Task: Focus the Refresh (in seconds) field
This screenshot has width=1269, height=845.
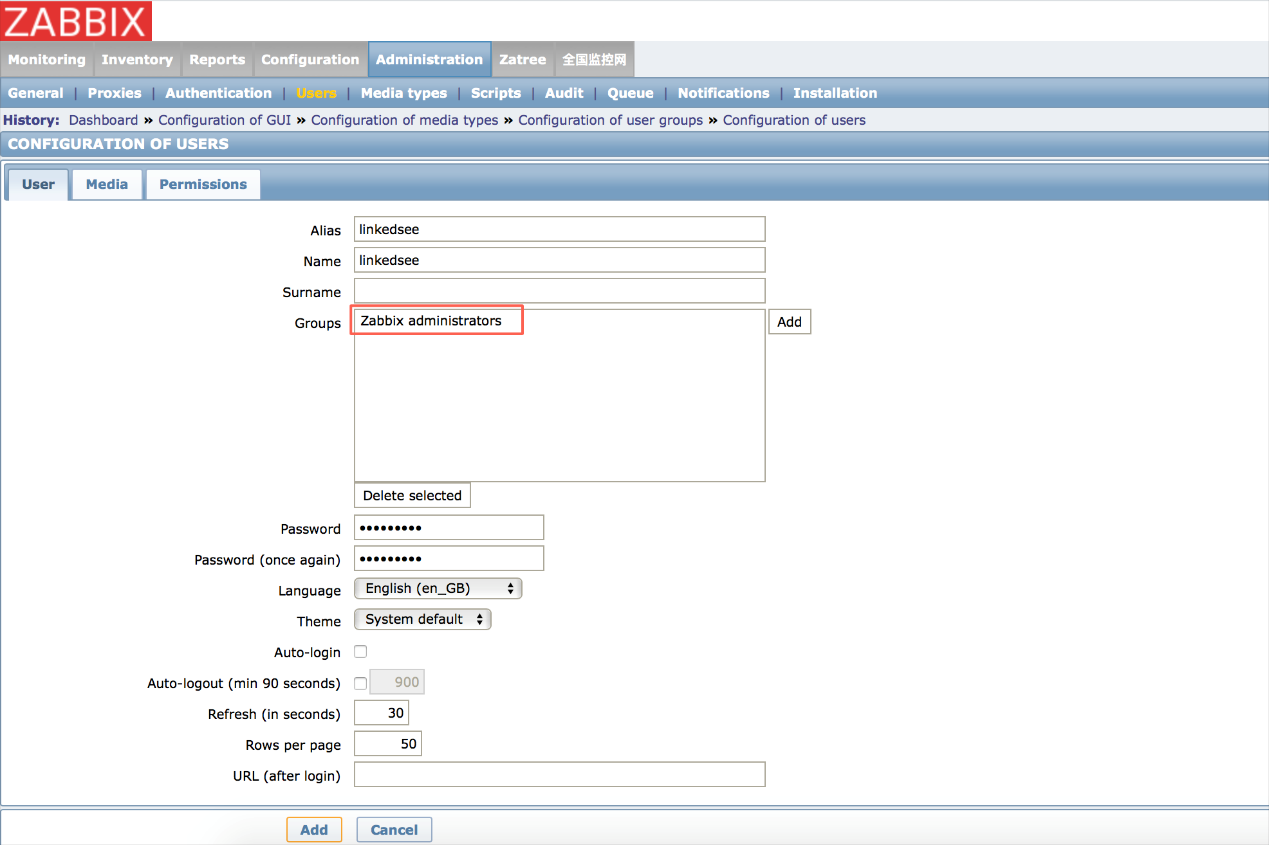Action: [381, 713]
